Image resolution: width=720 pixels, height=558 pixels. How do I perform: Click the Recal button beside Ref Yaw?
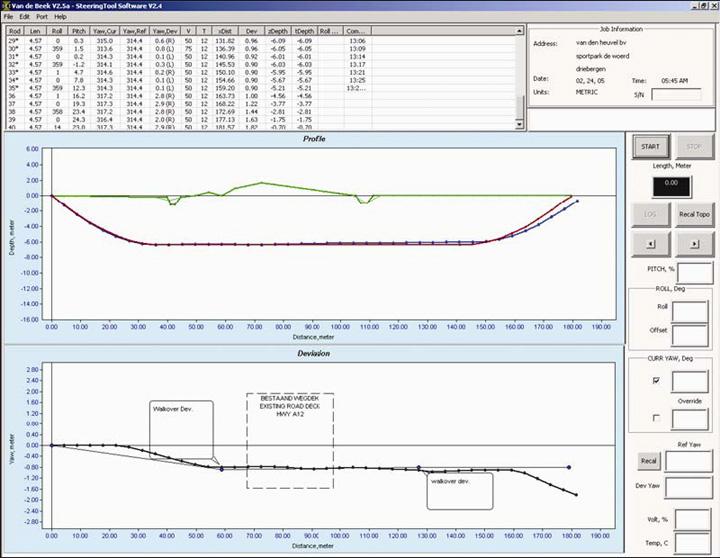[648, 461]
